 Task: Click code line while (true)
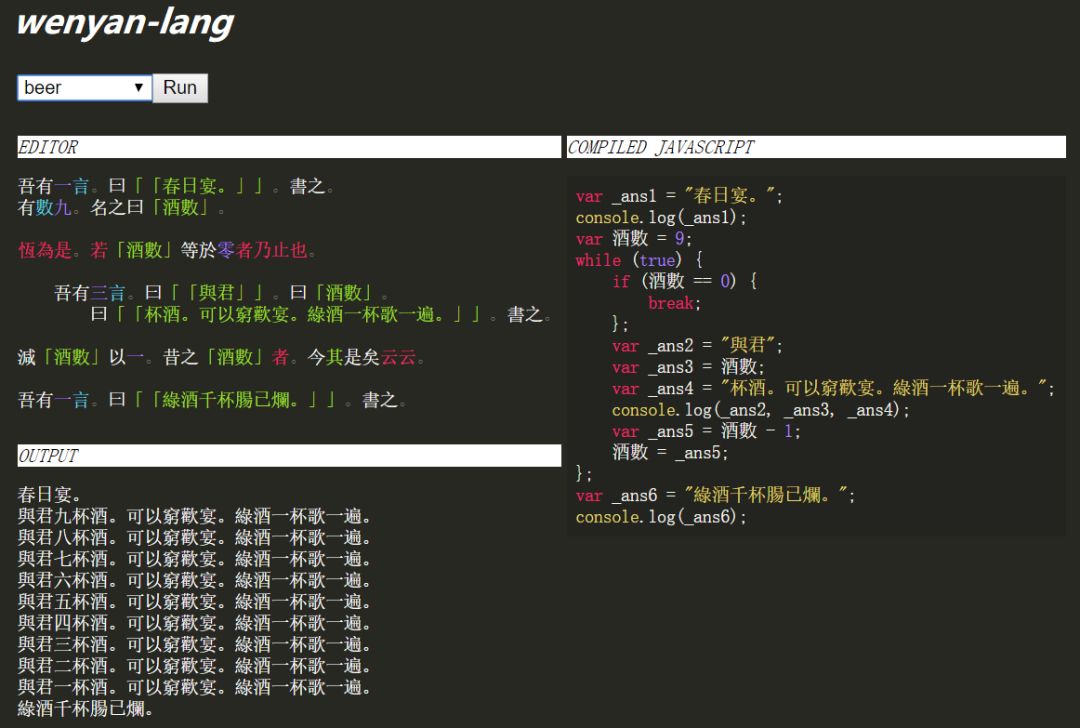pyautogui.click(x=639, y=260)
